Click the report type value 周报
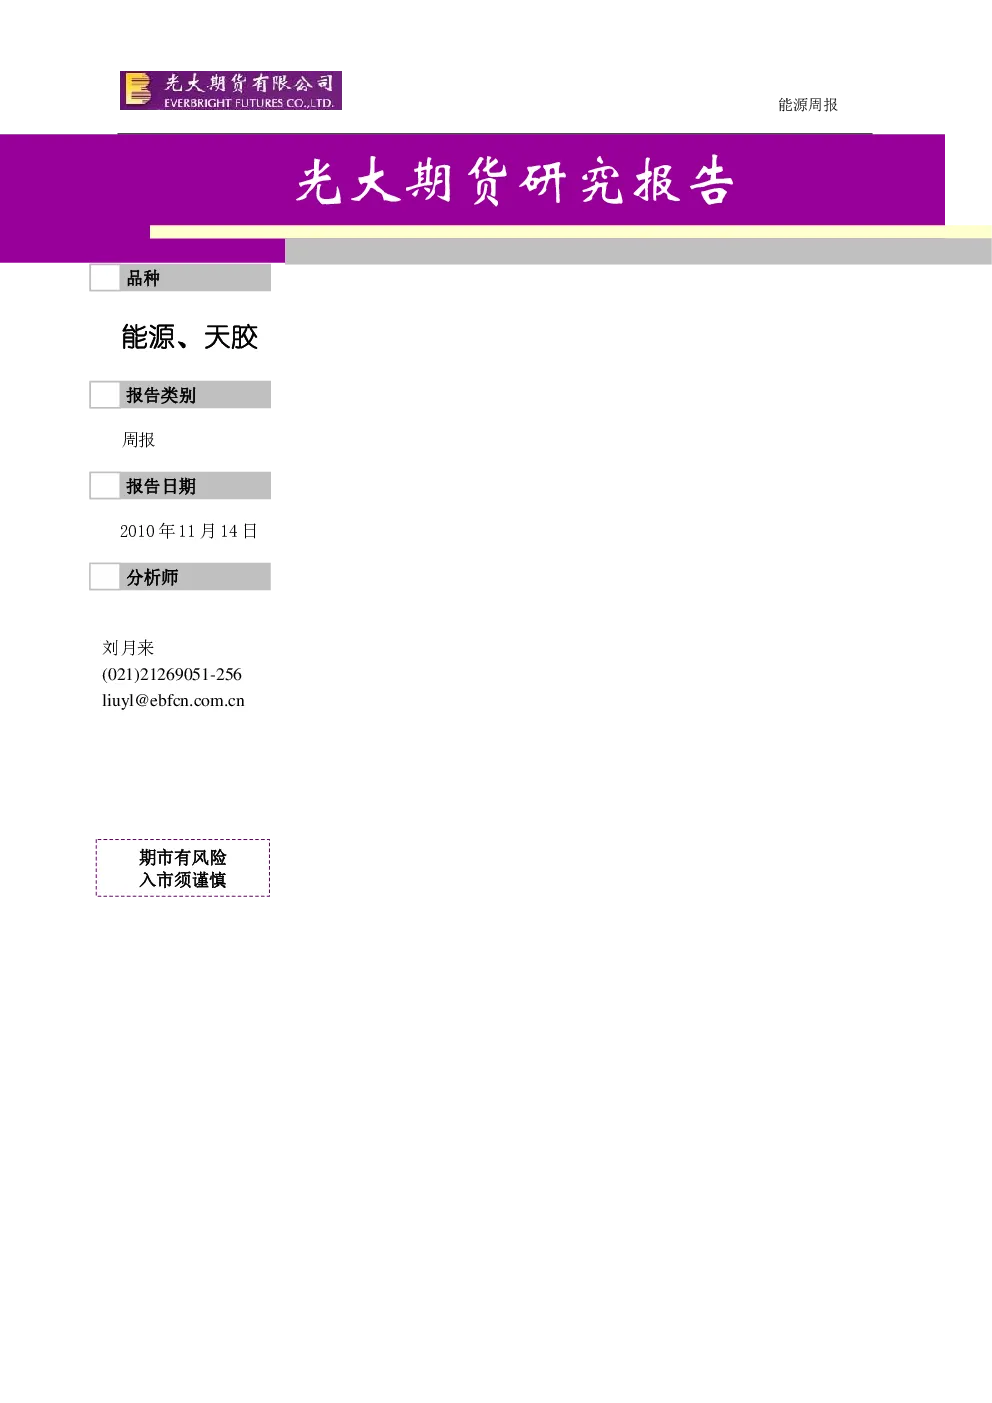 pyautogui.click(x=139, y=440)
